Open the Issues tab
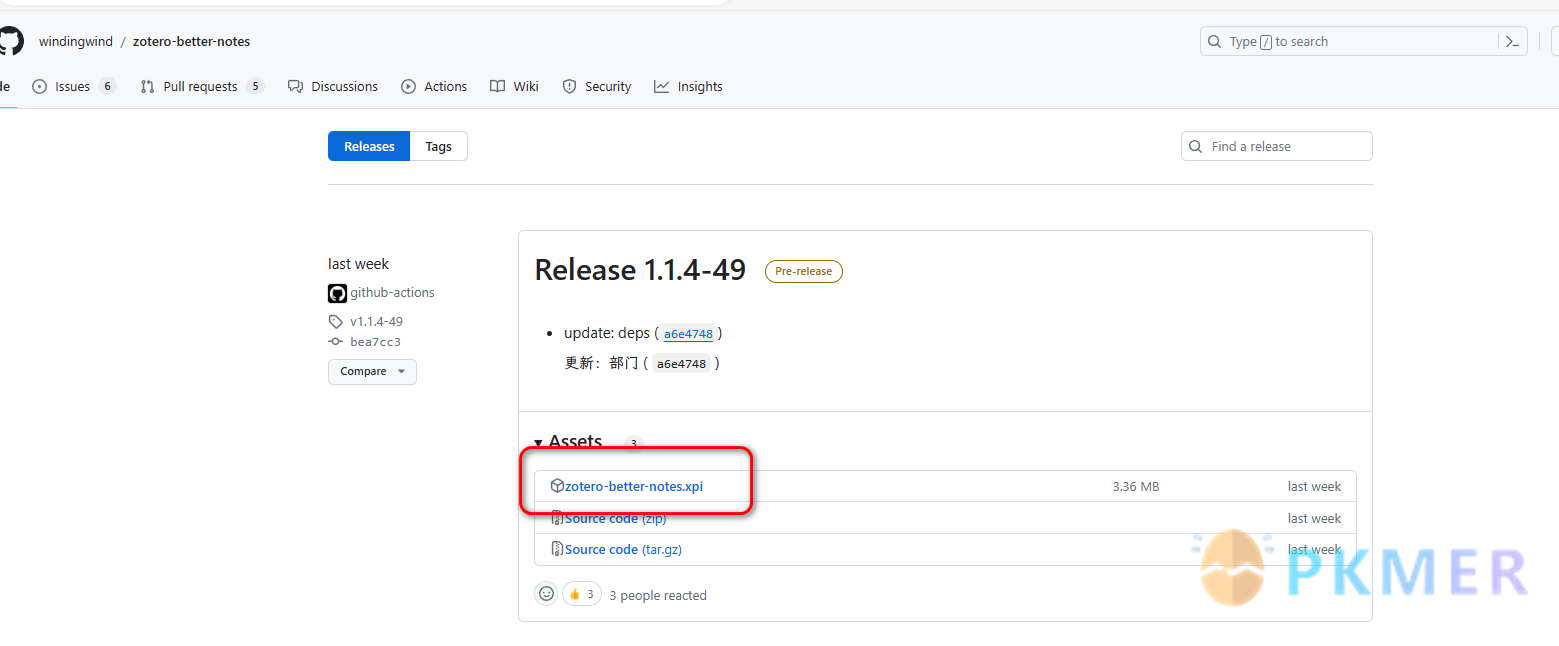 click(74, 86)
